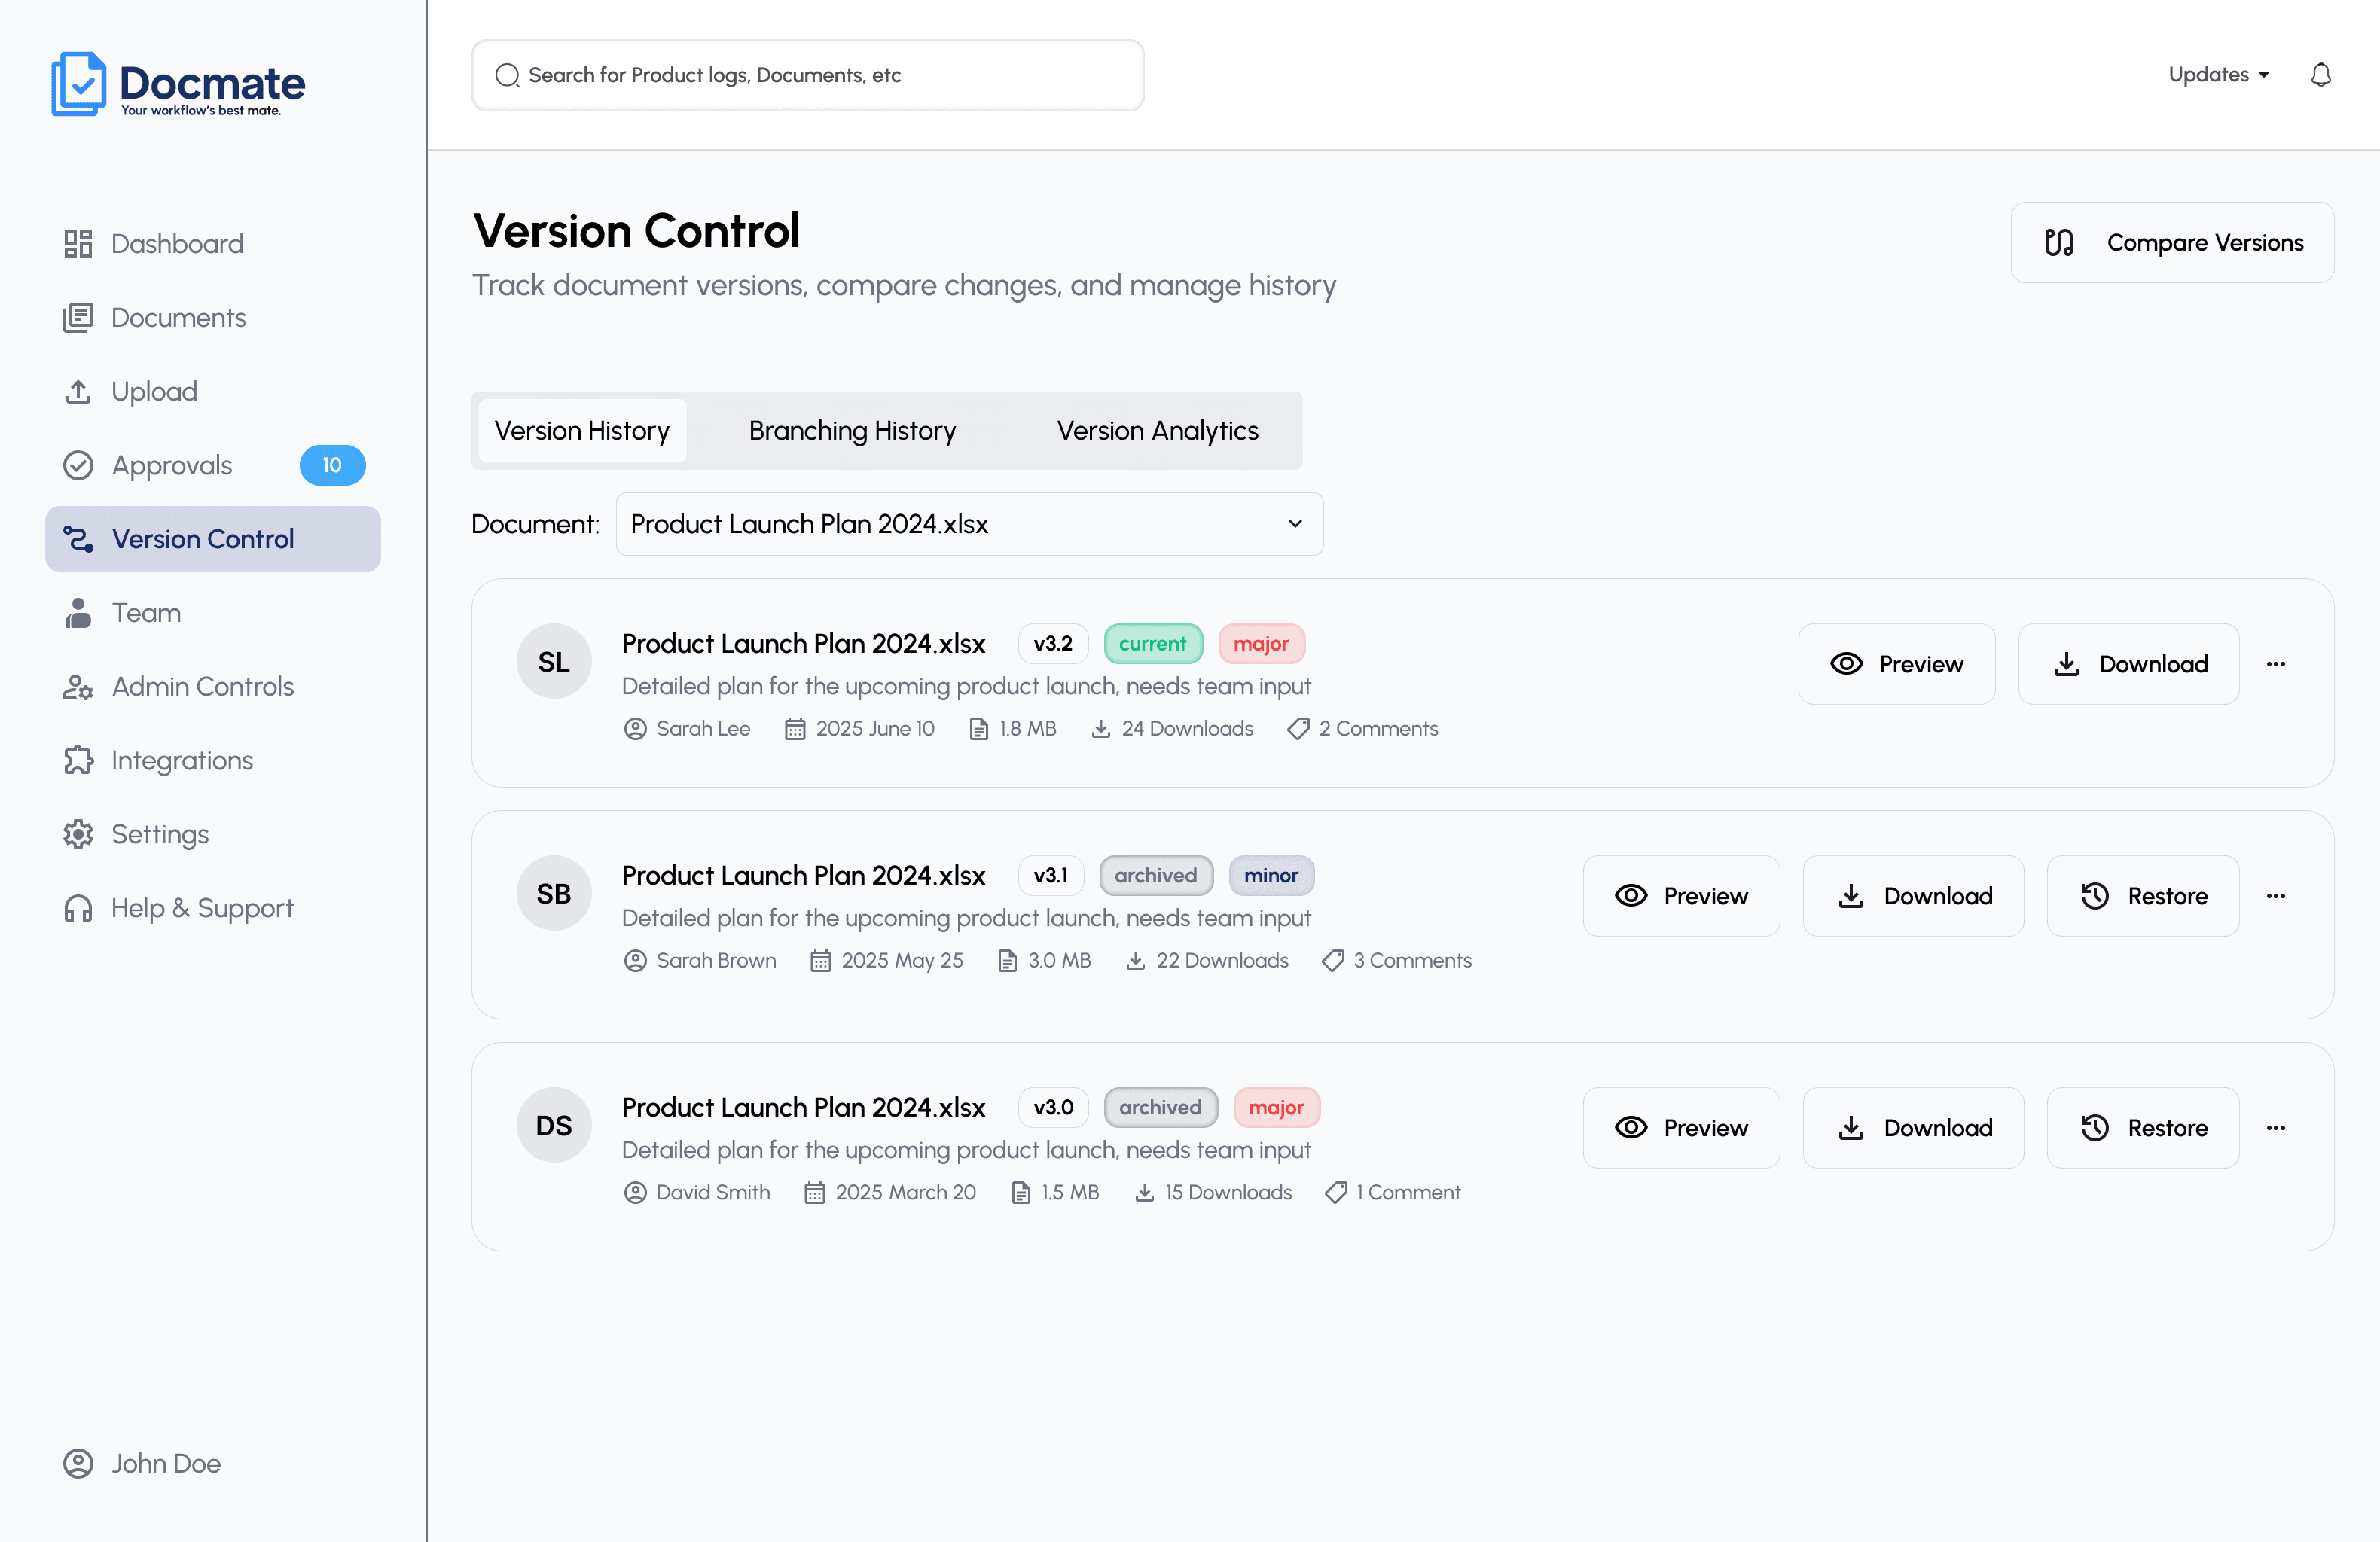Click the 2025 March 20 date
This screenshot has width=2380, height=1542.
[890, 1193]
